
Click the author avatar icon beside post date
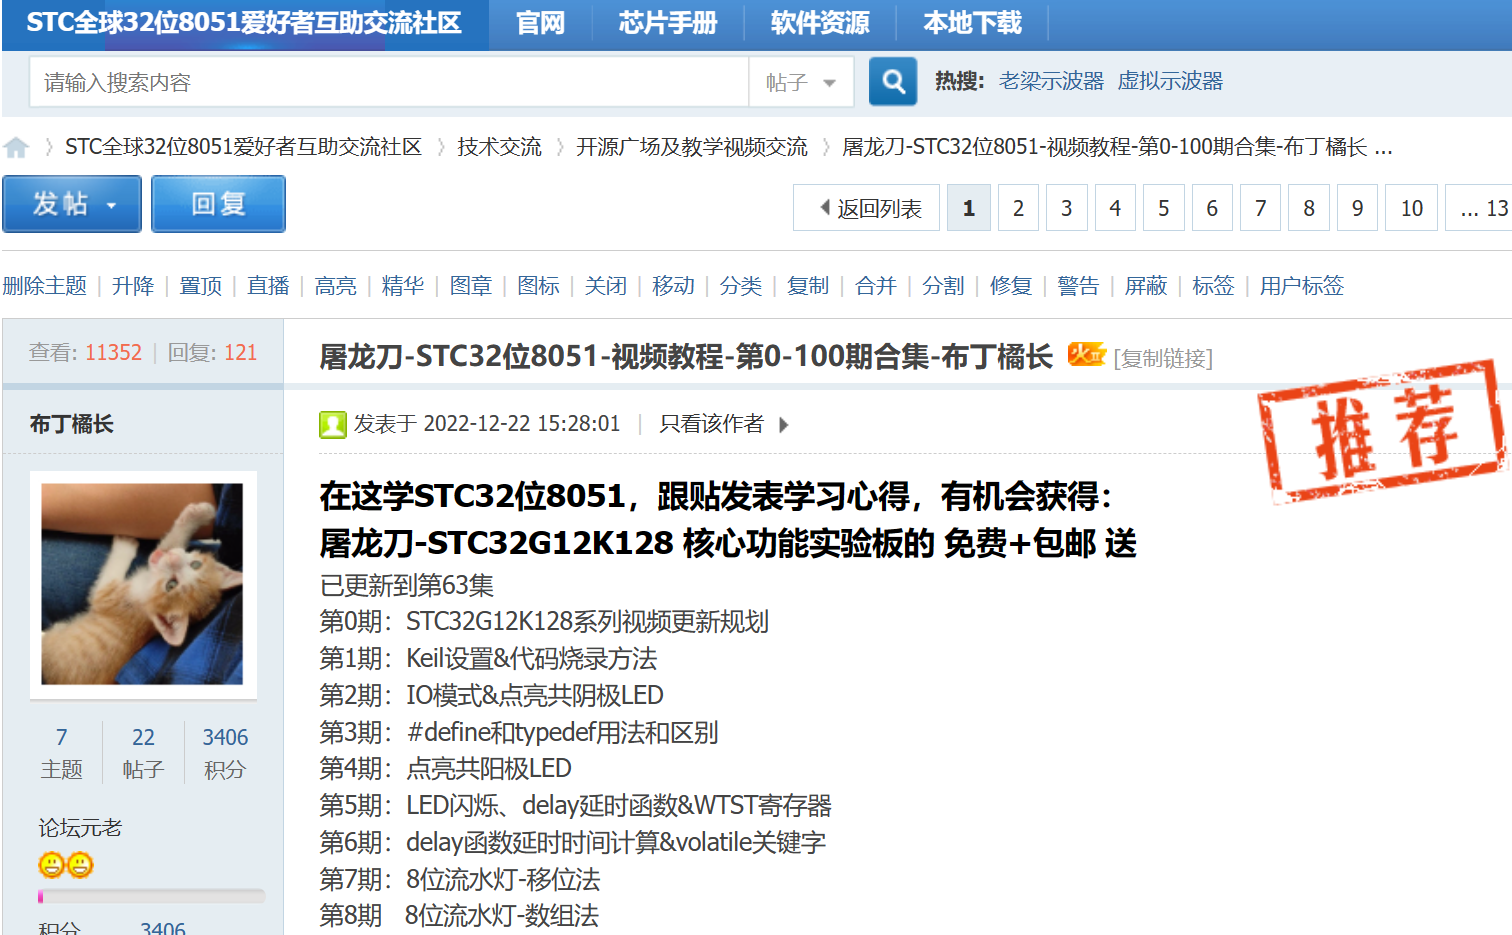click(333, 425)
